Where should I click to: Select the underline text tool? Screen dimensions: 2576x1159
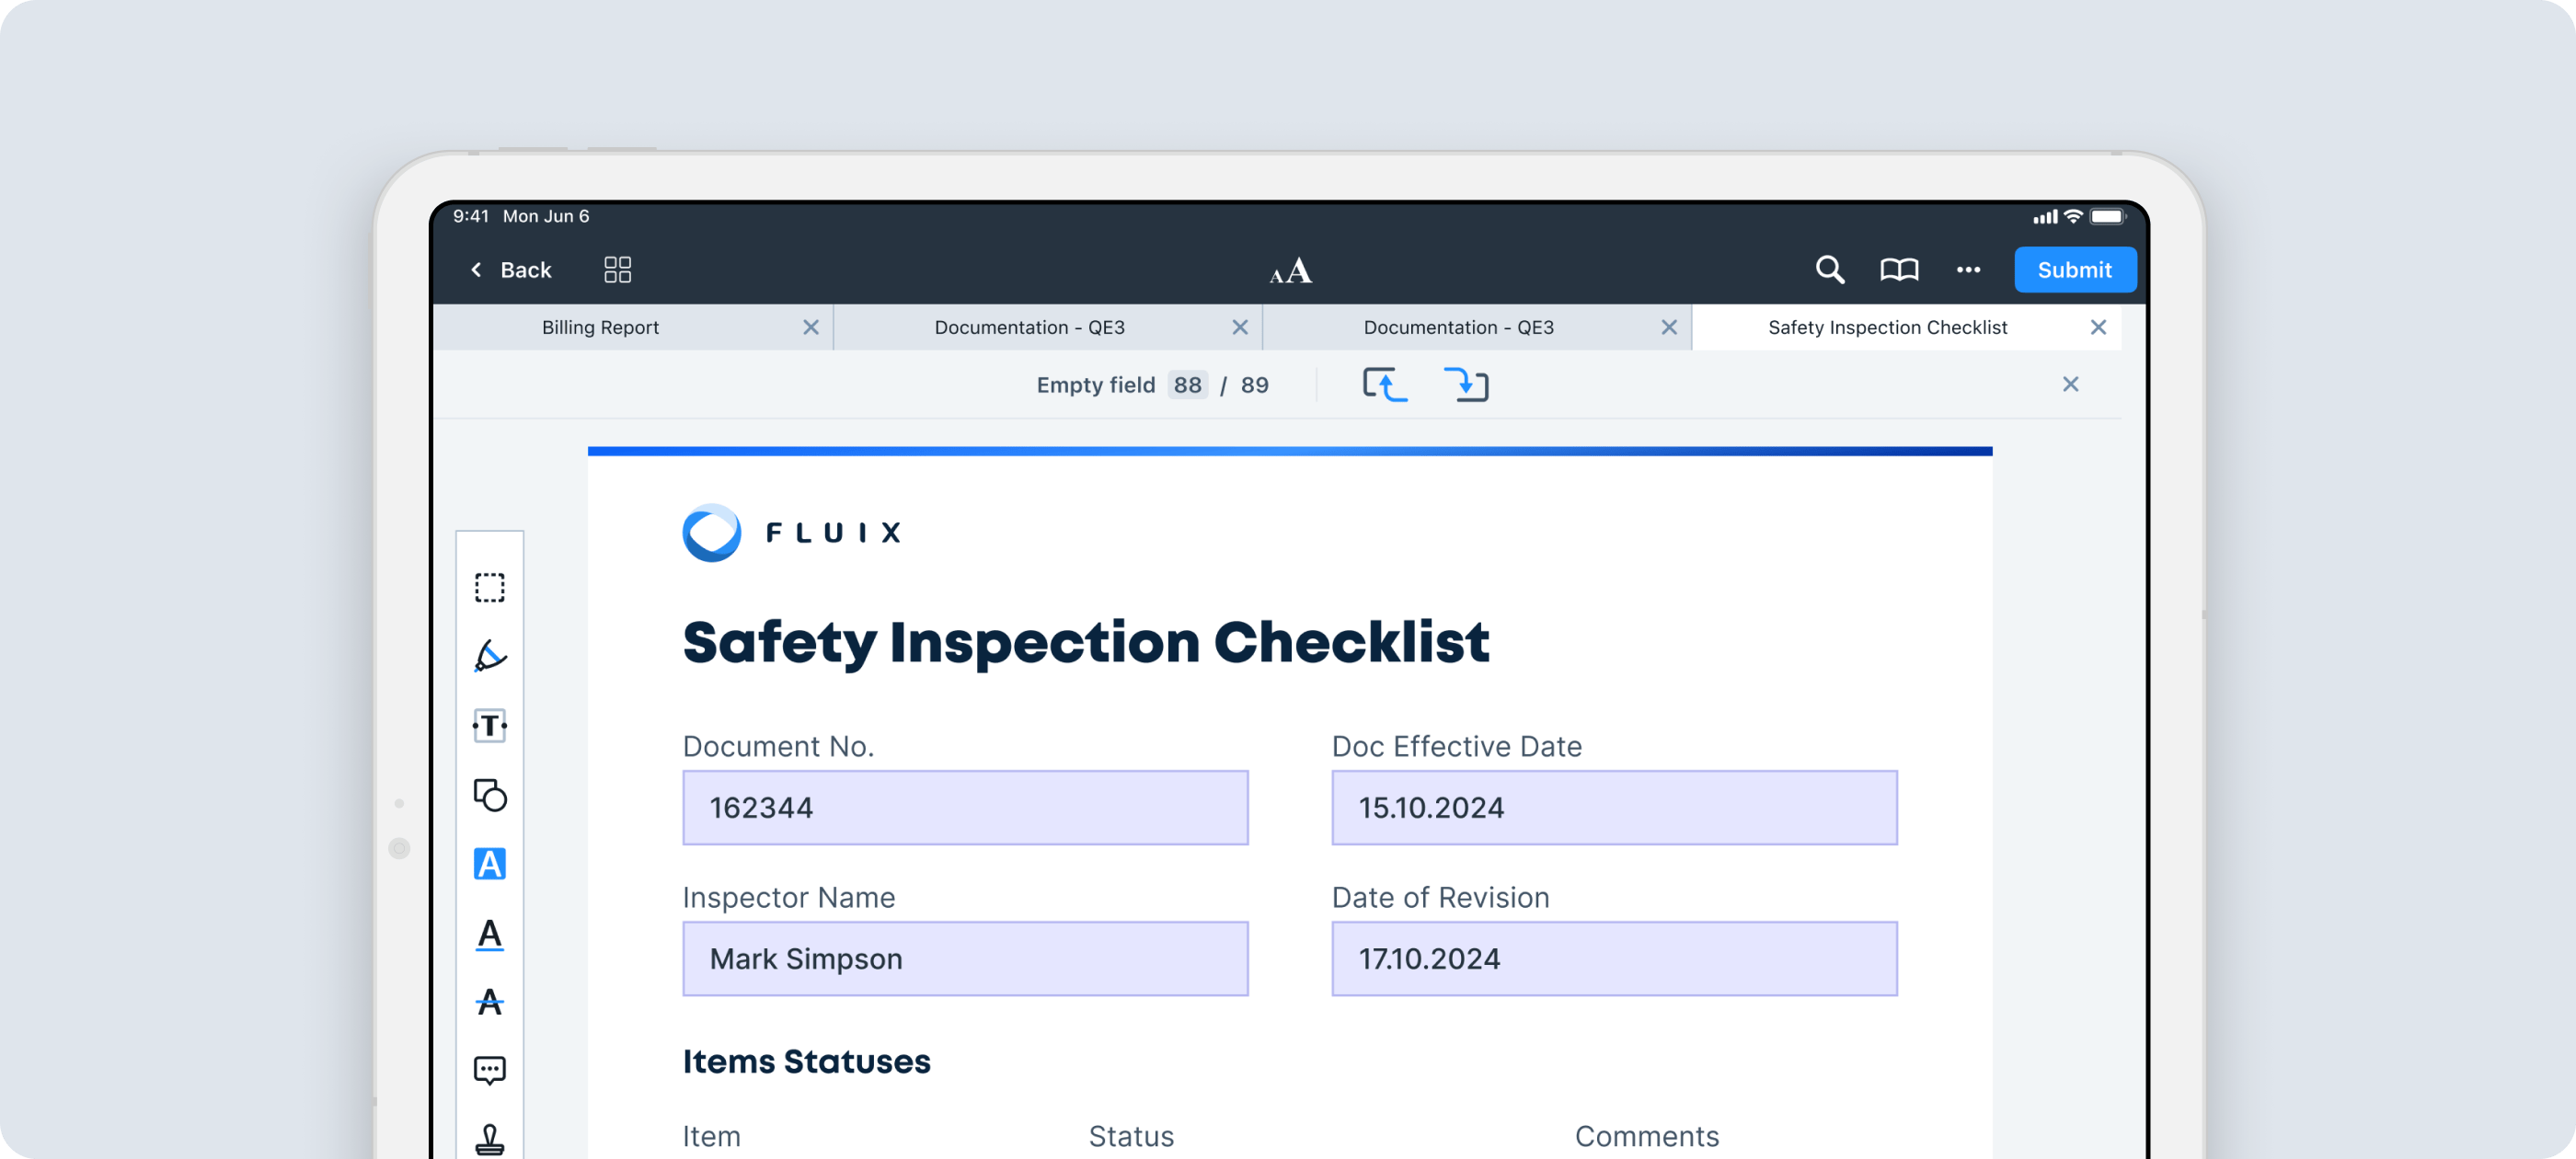pos(489,934)
